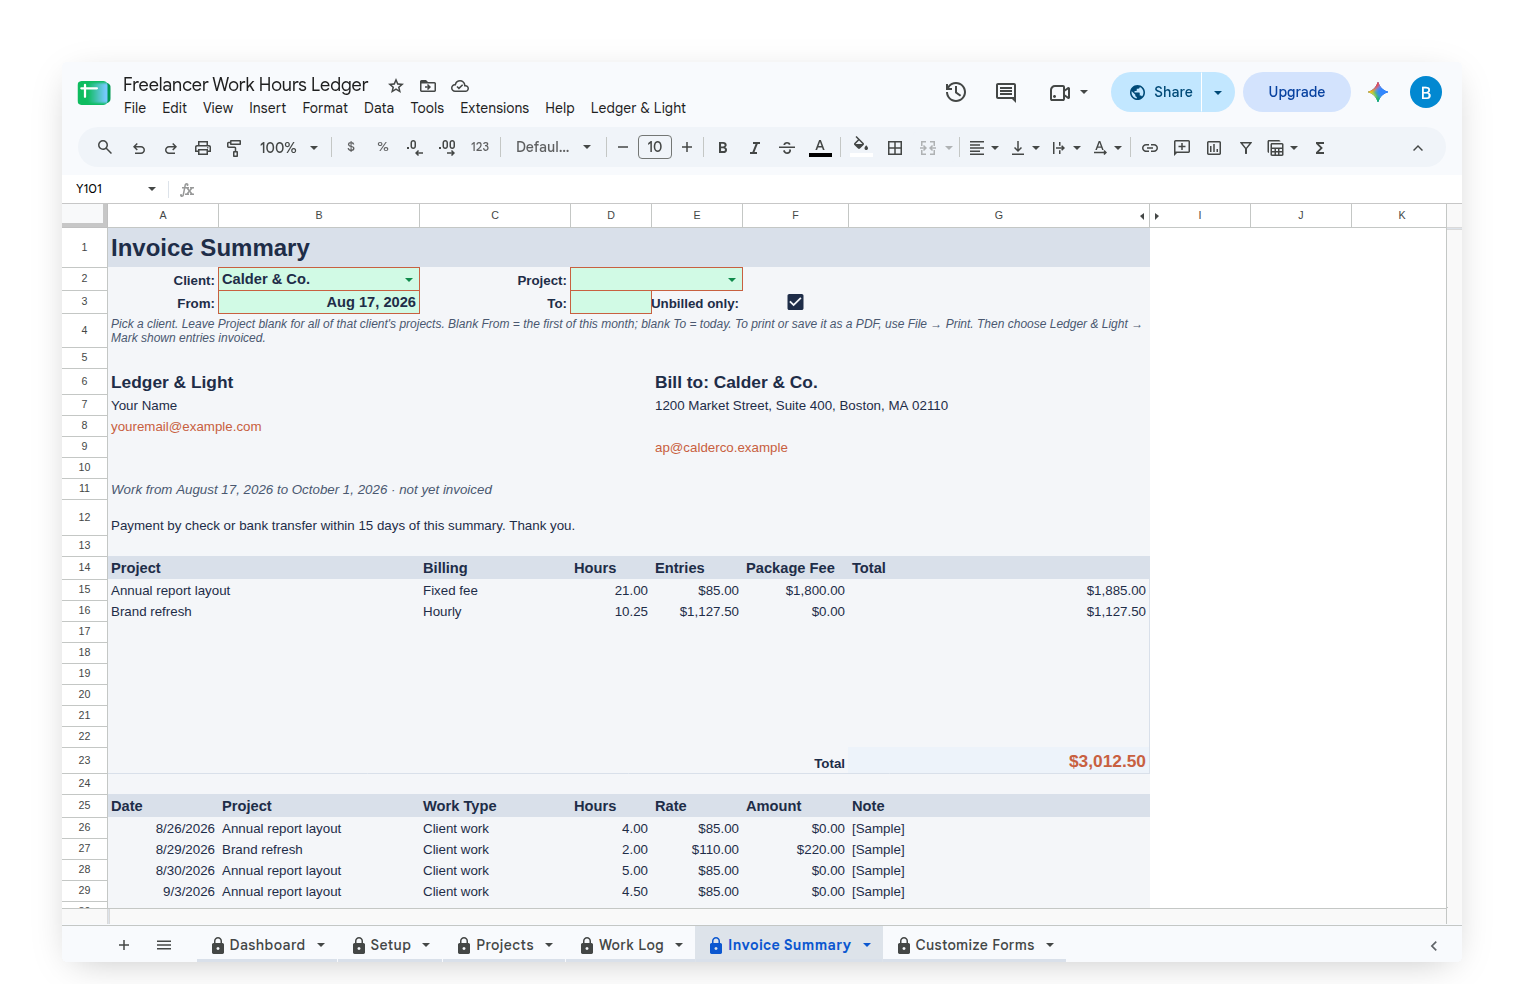Open the font family dropdown
This screenshot has width=1524, height=984.
point(554,148)
